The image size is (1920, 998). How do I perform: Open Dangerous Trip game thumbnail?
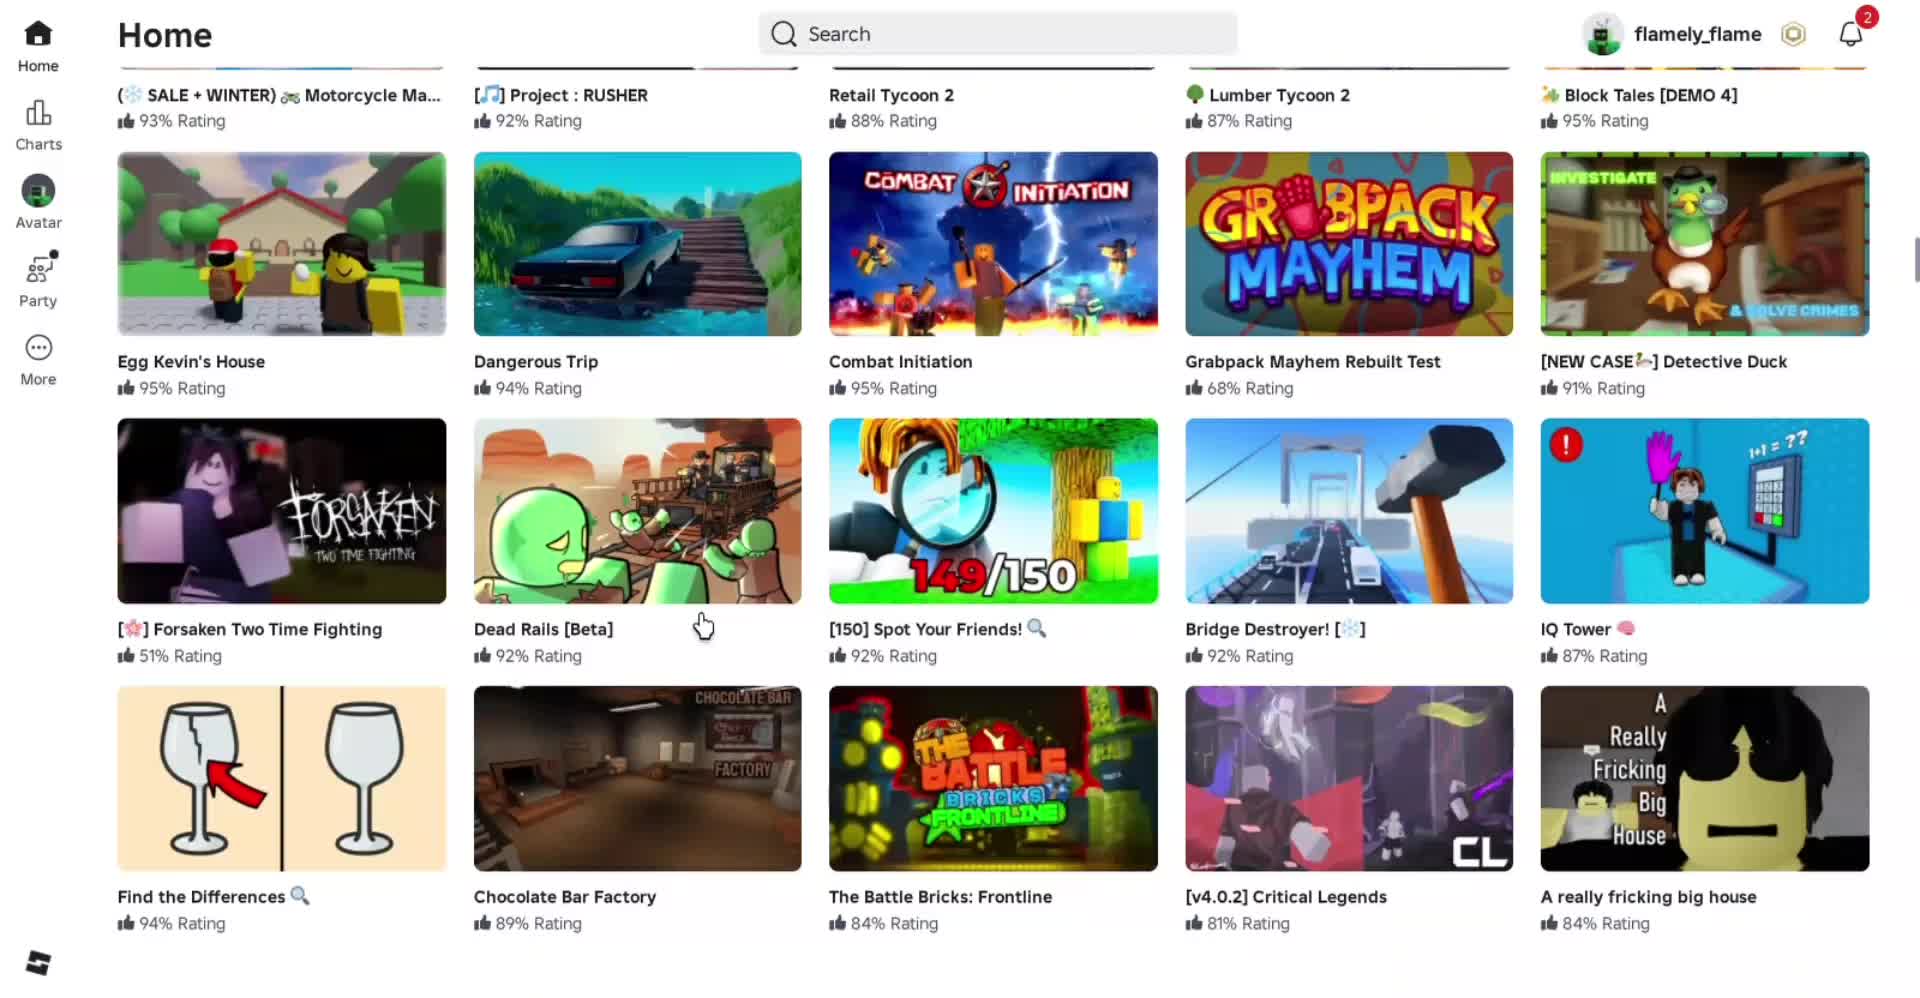(638, 244)
